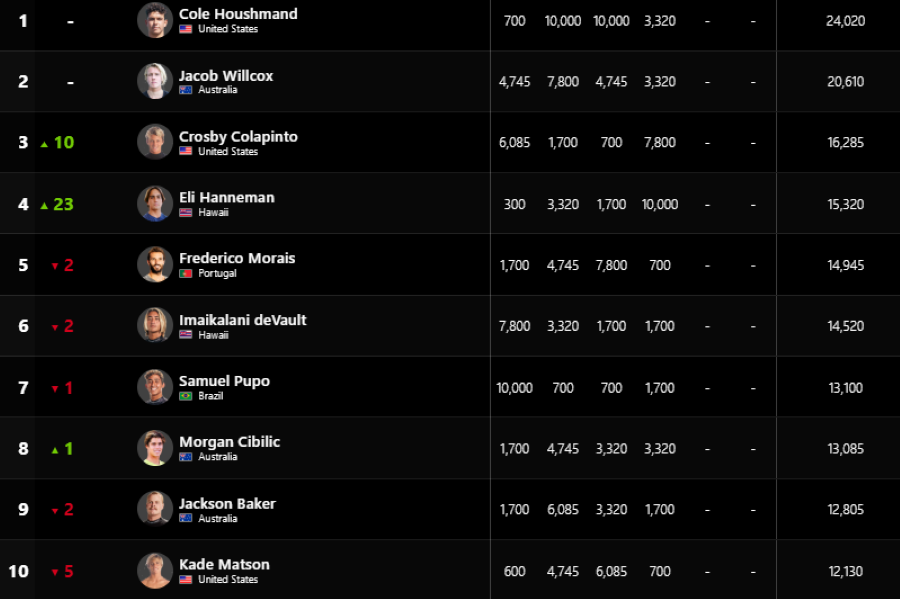Click the green up arrow next to 23
Image resolution: width=900 pixels, height=599 pixels.
click(x=44, y=205)
